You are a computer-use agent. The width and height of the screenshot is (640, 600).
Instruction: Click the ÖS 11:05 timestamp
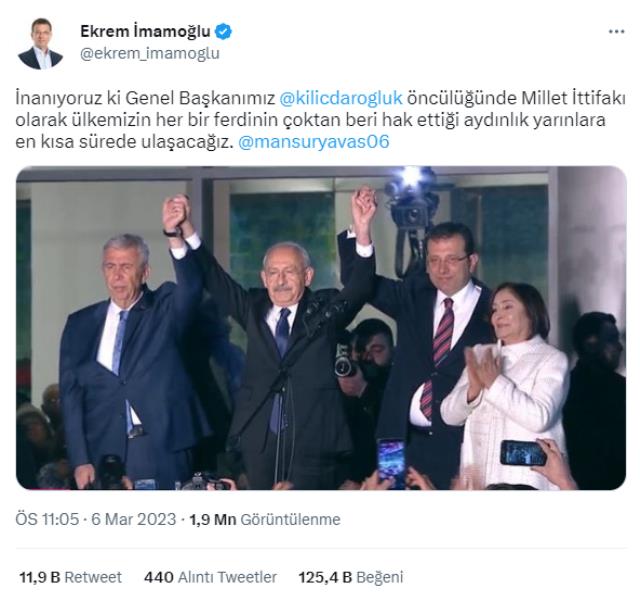pyautogui.click(x=47, y=519)
